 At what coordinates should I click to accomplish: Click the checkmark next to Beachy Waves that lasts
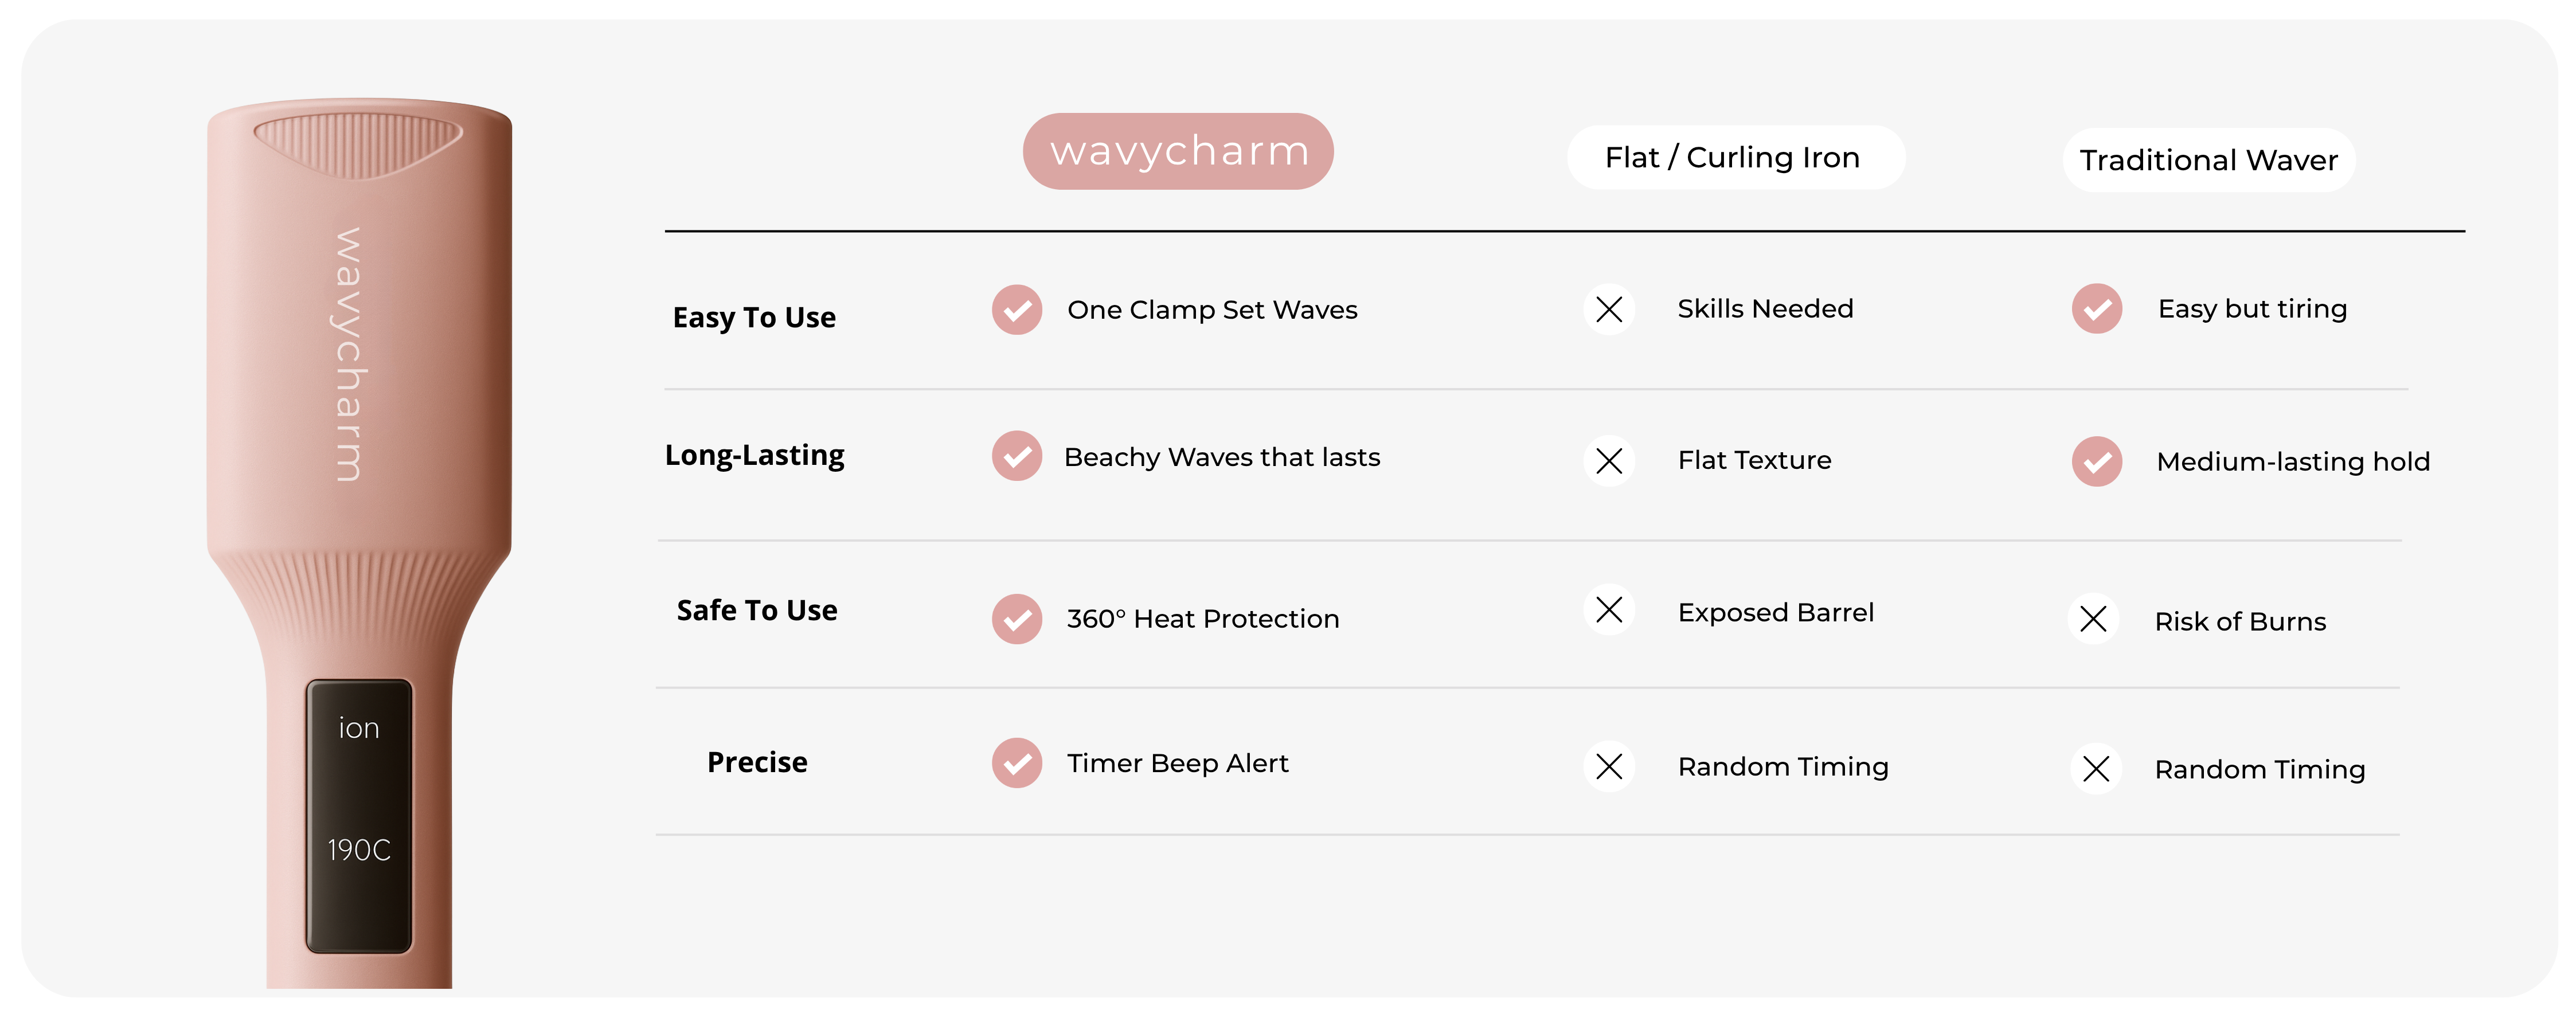(x=1017, y=457)
